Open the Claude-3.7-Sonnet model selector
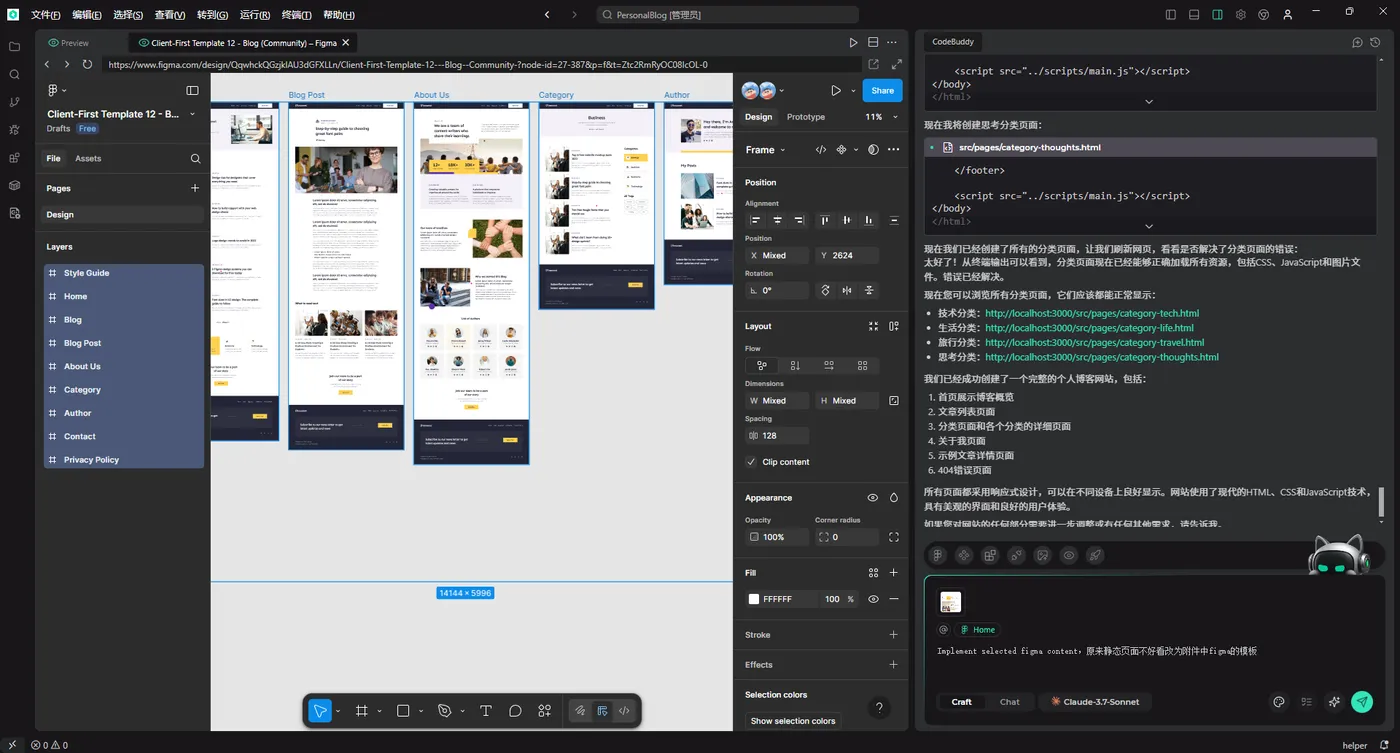Viewport: 1400px width, 753px height. point(1096,702)
